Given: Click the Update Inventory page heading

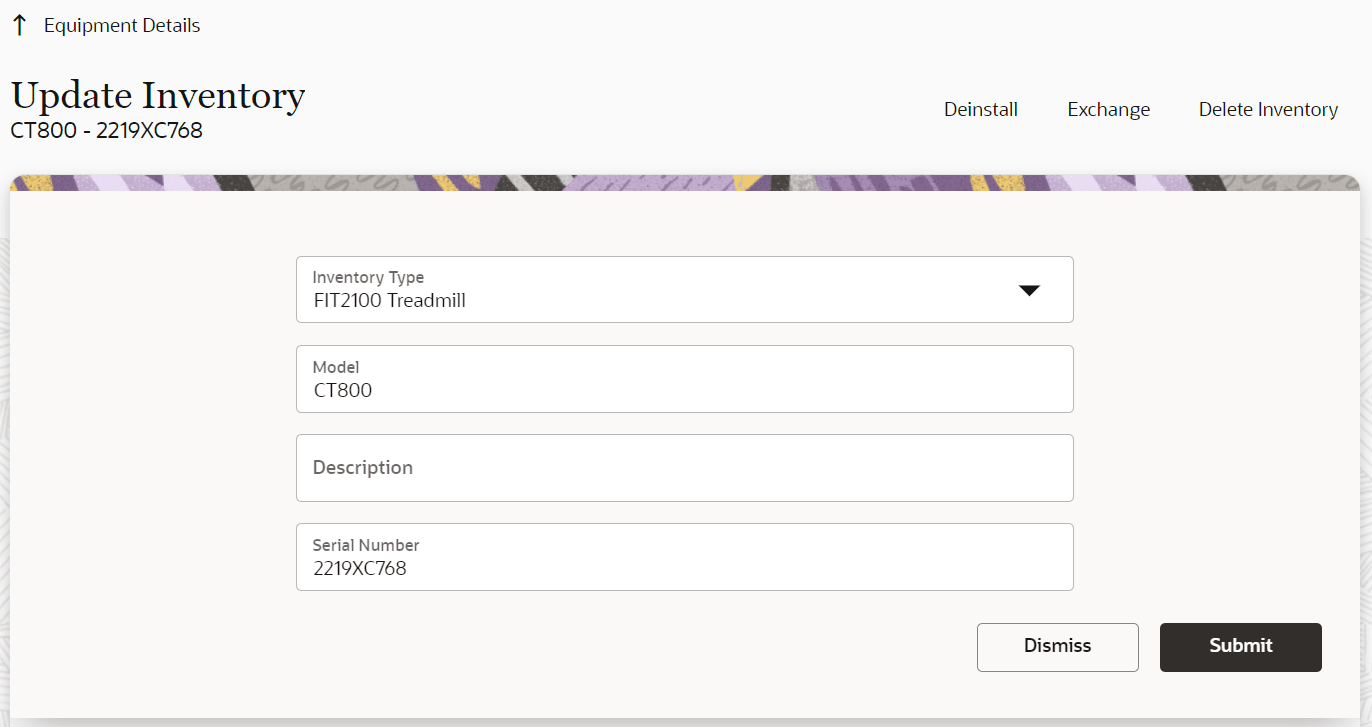Looking at the screenshot, I should click(x=158, y=96).
